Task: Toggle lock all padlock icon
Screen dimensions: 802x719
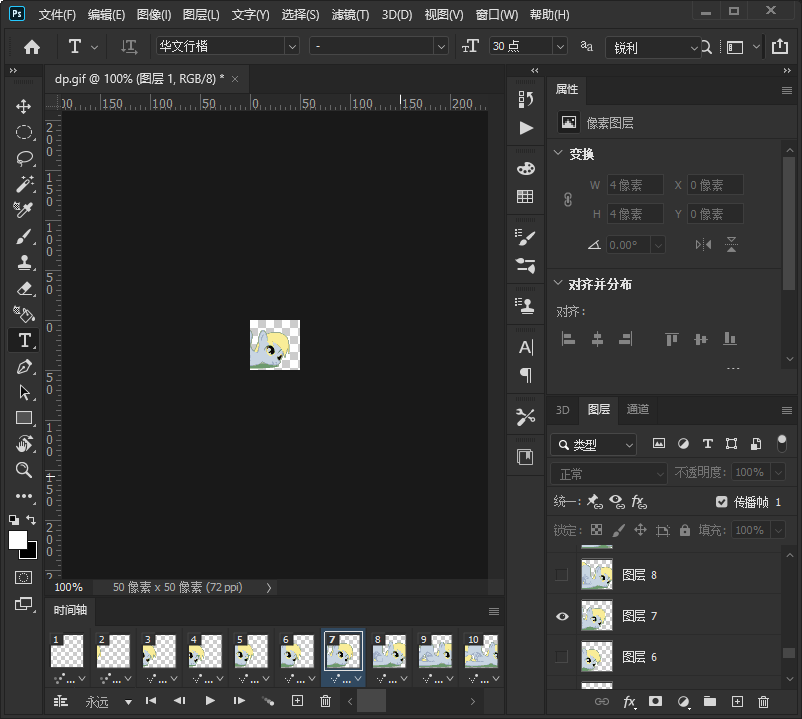Action: click(685, 530)
